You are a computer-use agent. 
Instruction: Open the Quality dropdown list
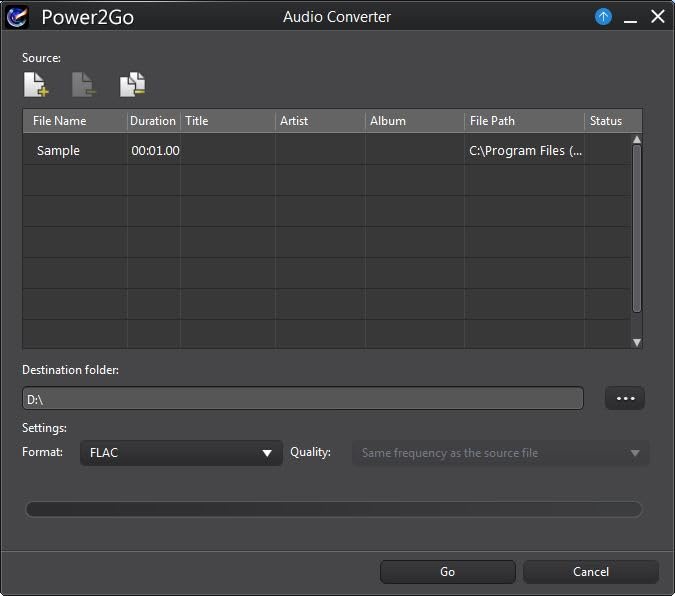500,453
